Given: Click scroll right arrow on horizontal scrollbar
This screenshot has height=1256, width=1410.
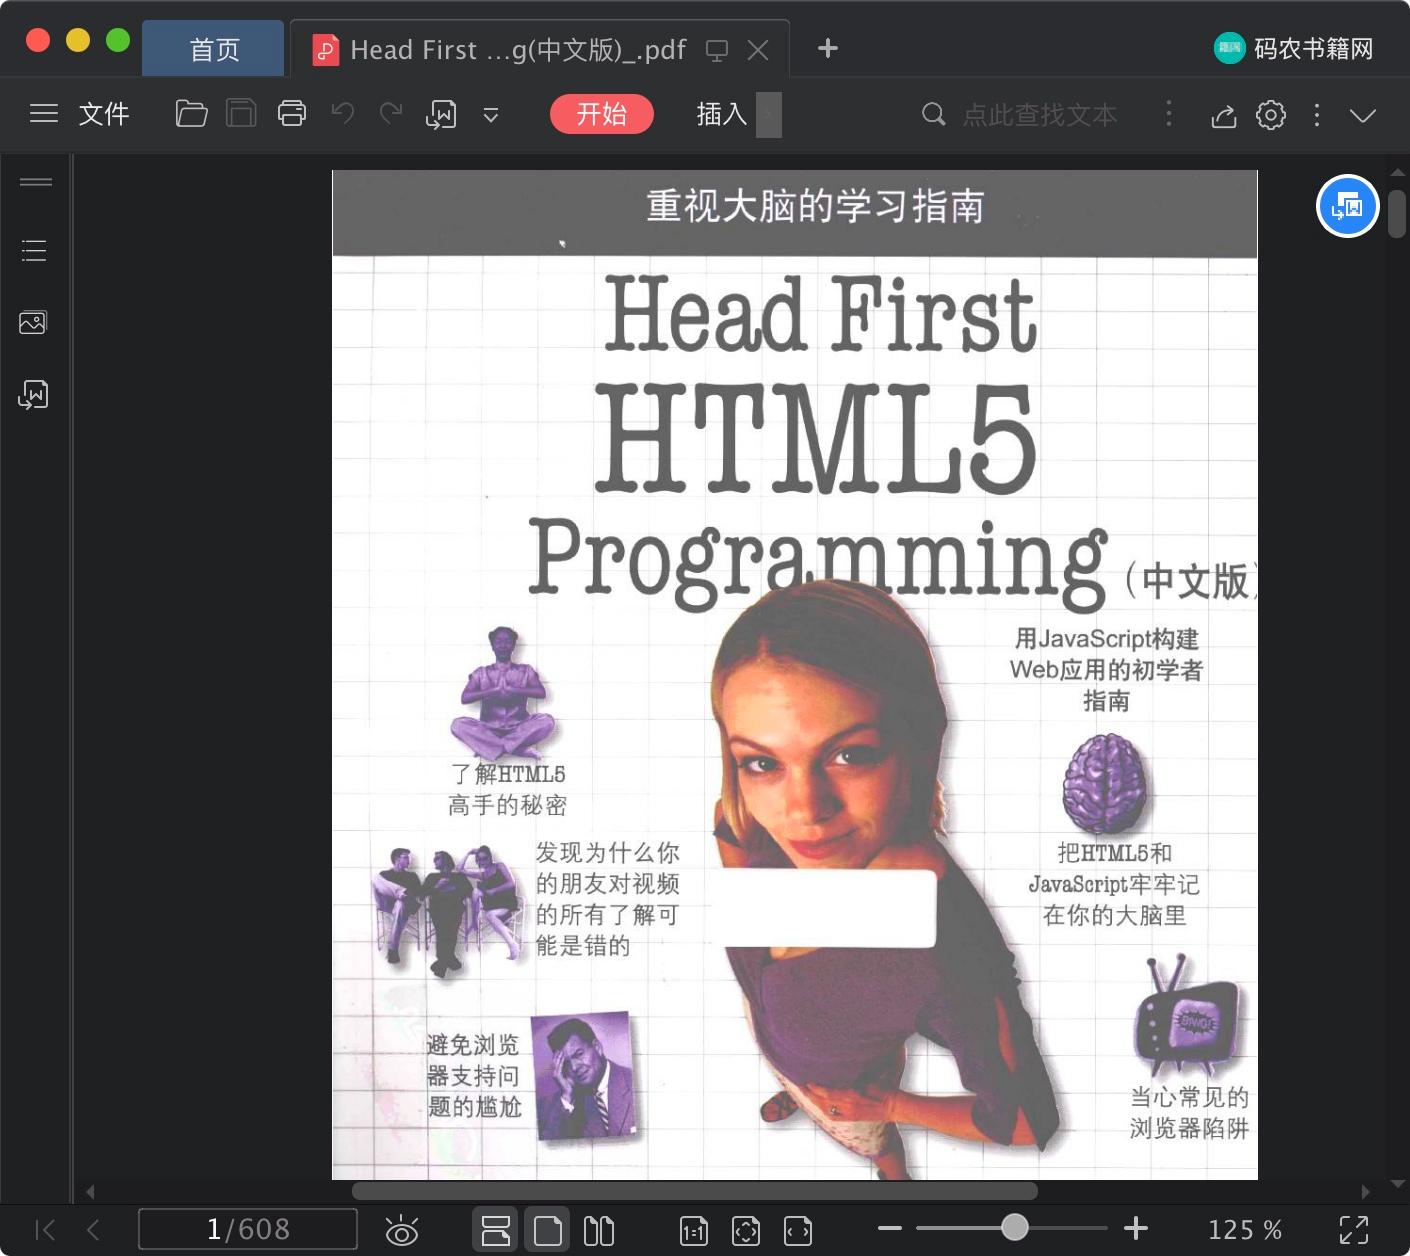Looking at the screenshot, I should 1366,1191.
